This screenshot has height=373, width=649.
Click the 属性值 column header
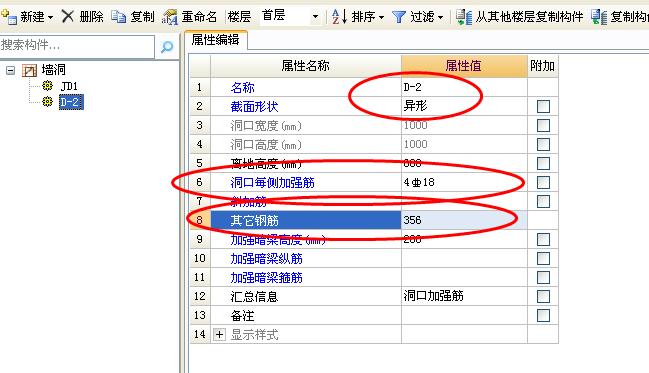(x=464, y=66)
